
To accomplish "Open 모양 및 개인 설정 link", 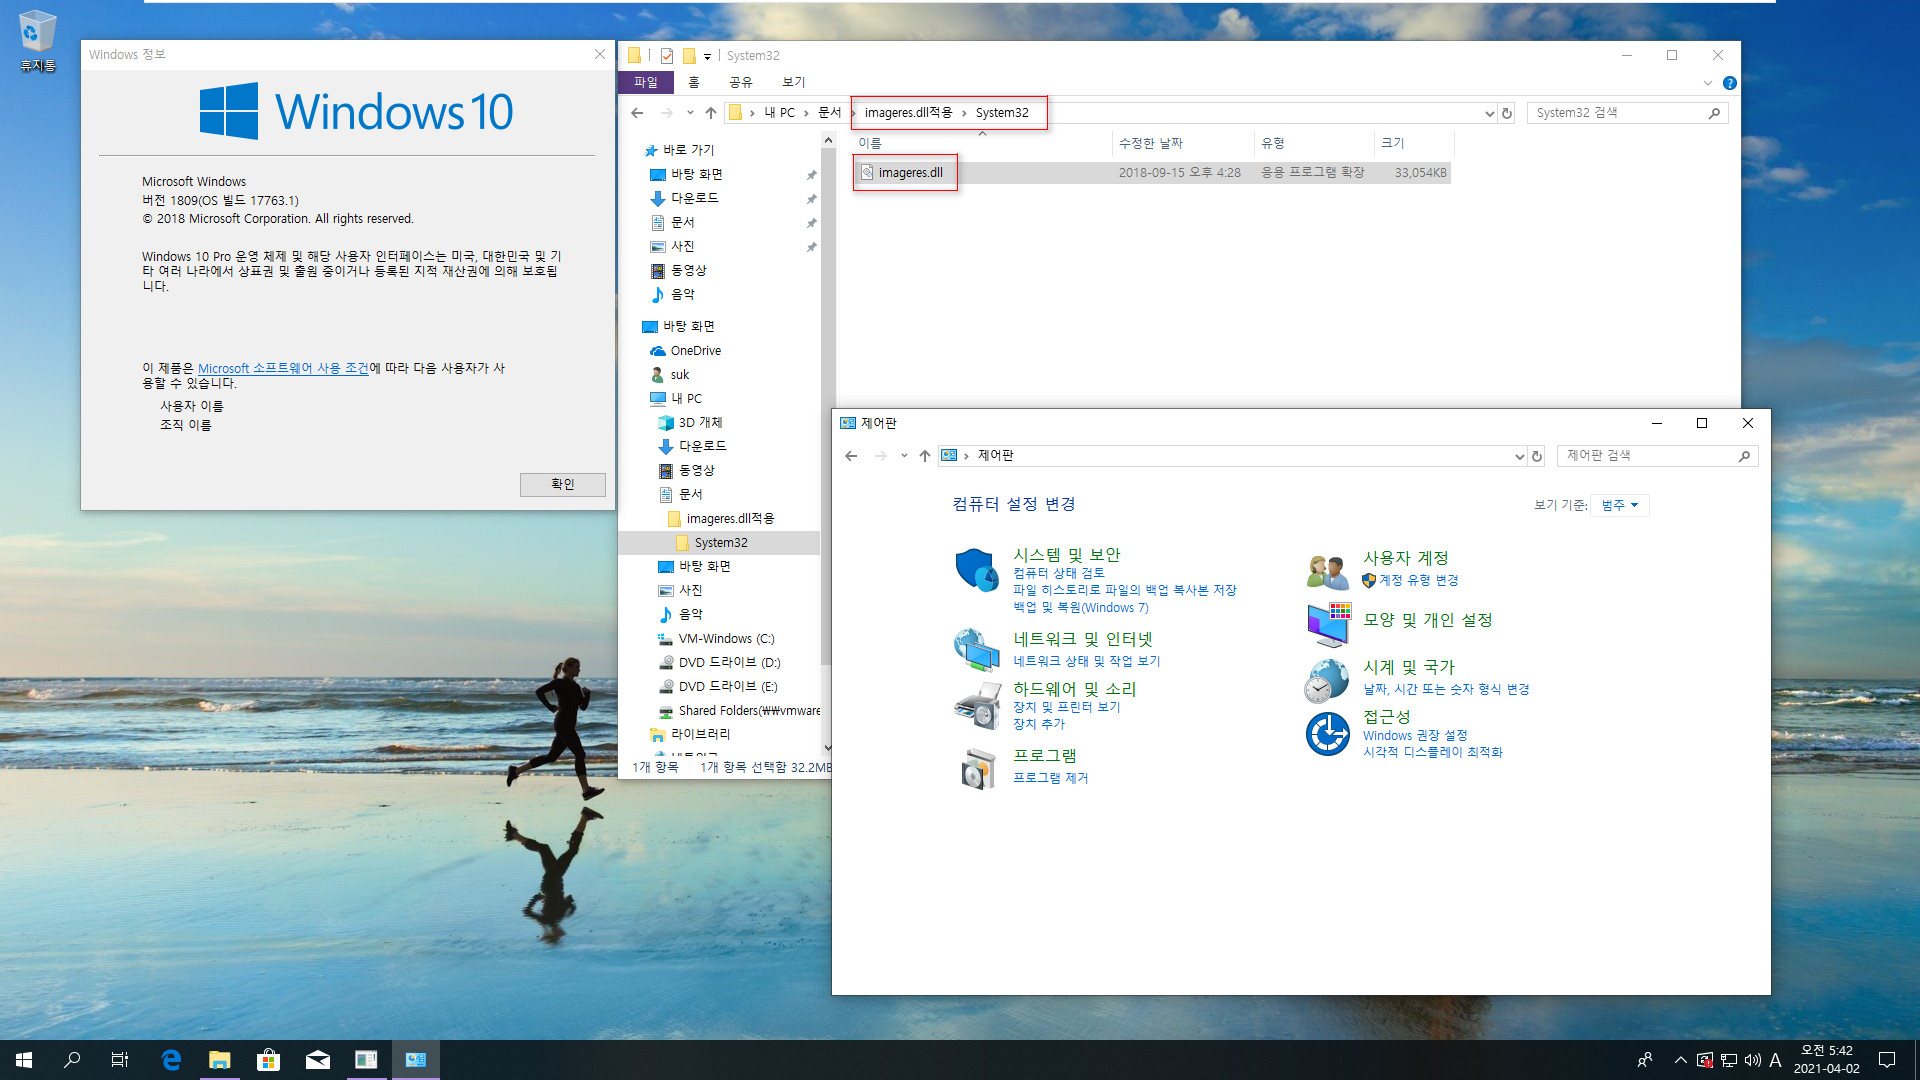I will [x=1427, y=620].
